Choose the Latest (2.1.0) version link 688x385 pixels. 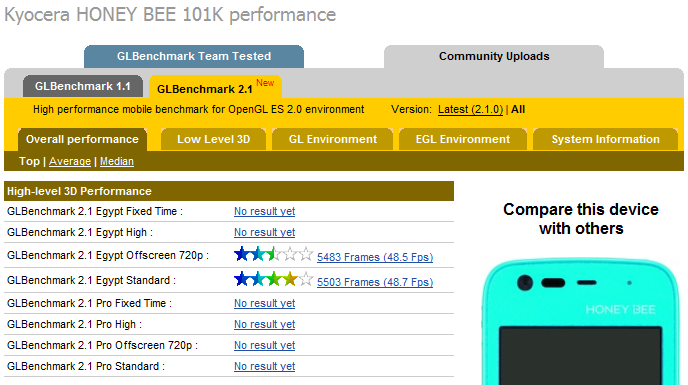(470, 109)
